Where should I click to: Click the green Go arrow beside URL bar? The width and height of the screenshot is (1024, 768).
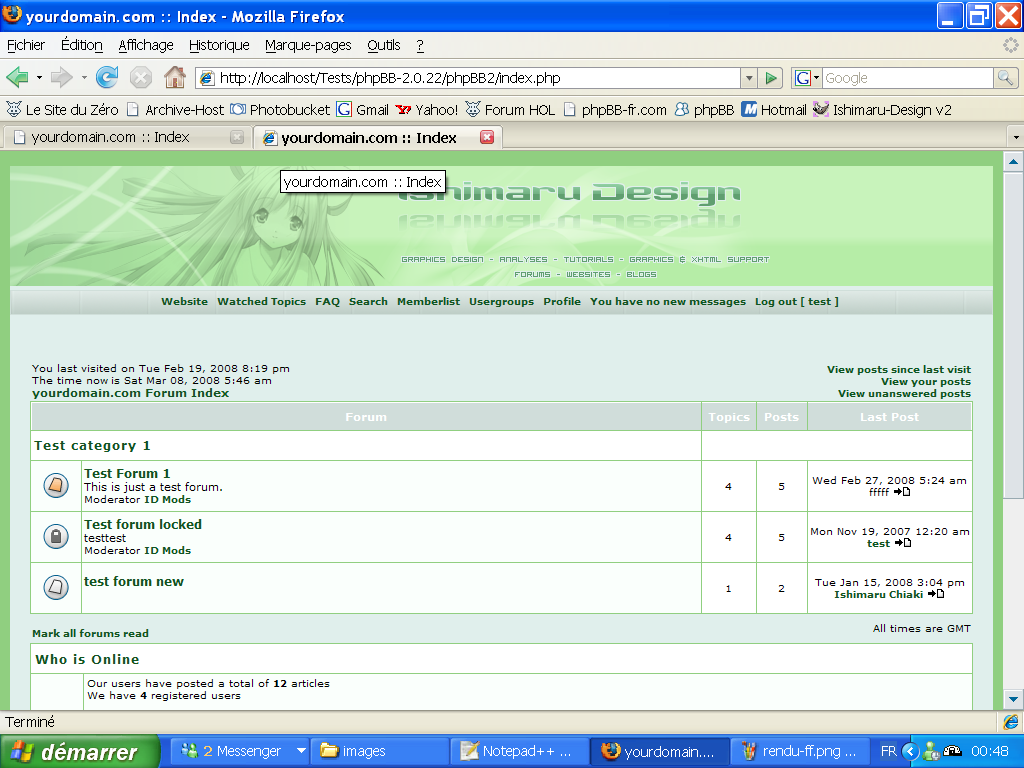[x=771, y=78]
